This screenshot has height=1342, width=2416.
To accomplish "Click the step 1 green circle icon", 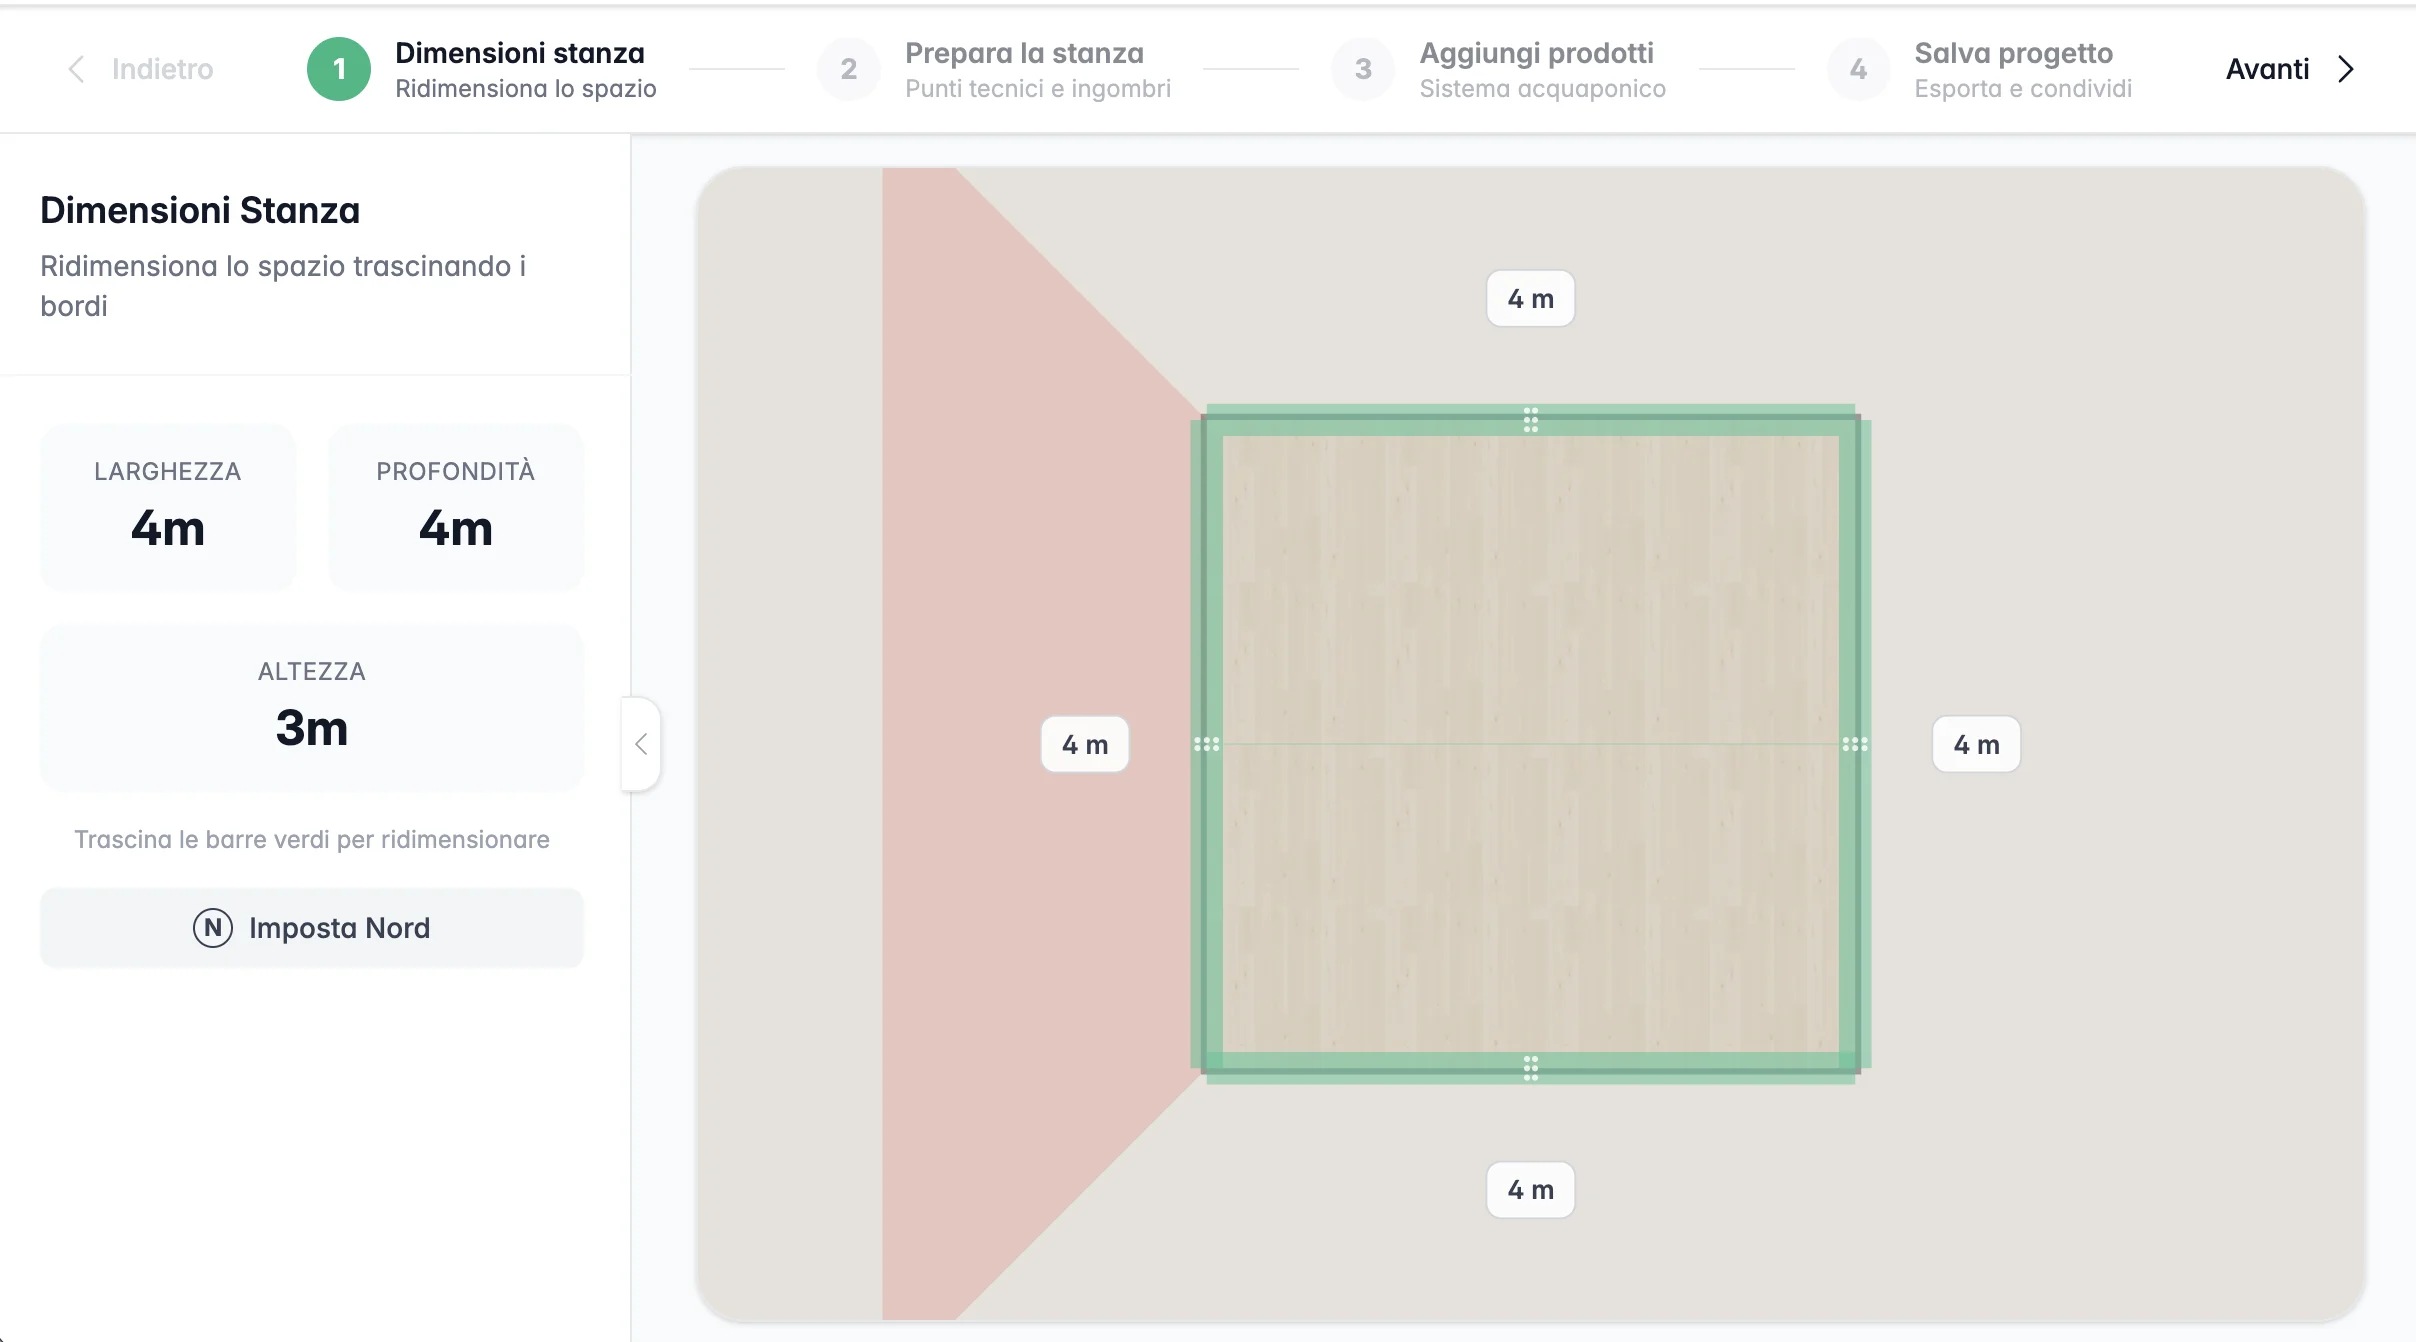I will [339, 69].
